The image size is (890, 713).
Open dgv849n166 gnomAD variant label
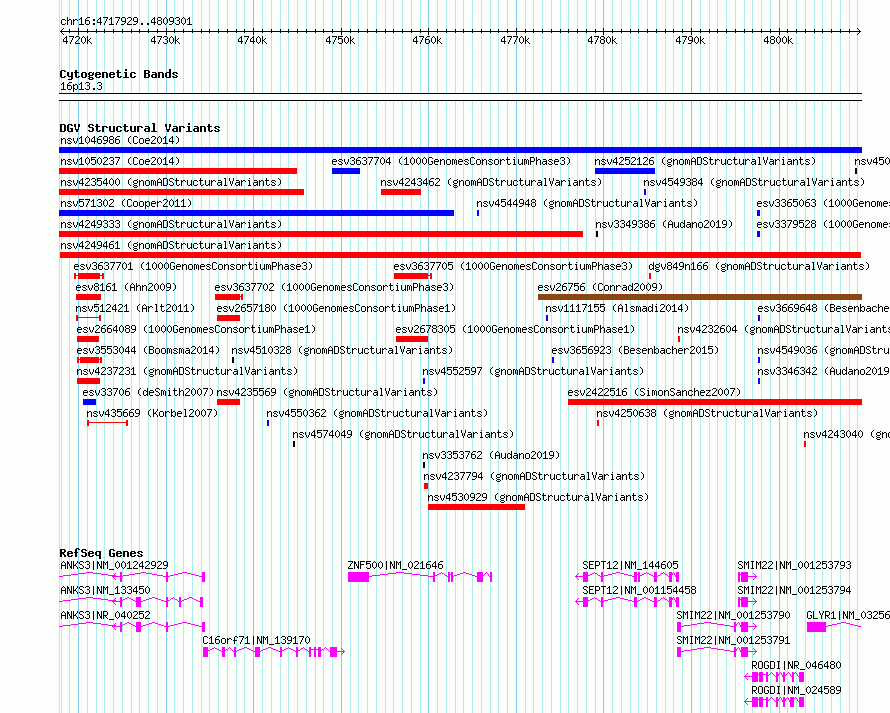click(759, 266)
